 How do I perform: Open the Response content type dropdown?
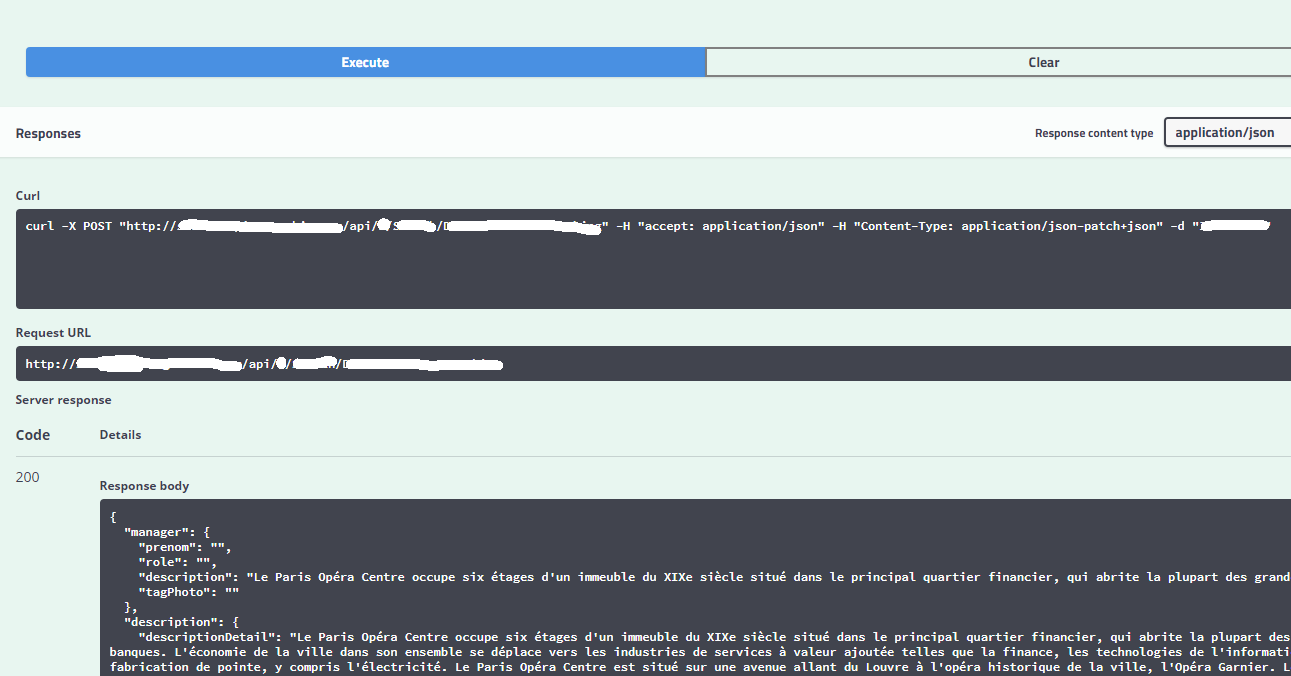pyautogui.click(x=1227, y=132)
